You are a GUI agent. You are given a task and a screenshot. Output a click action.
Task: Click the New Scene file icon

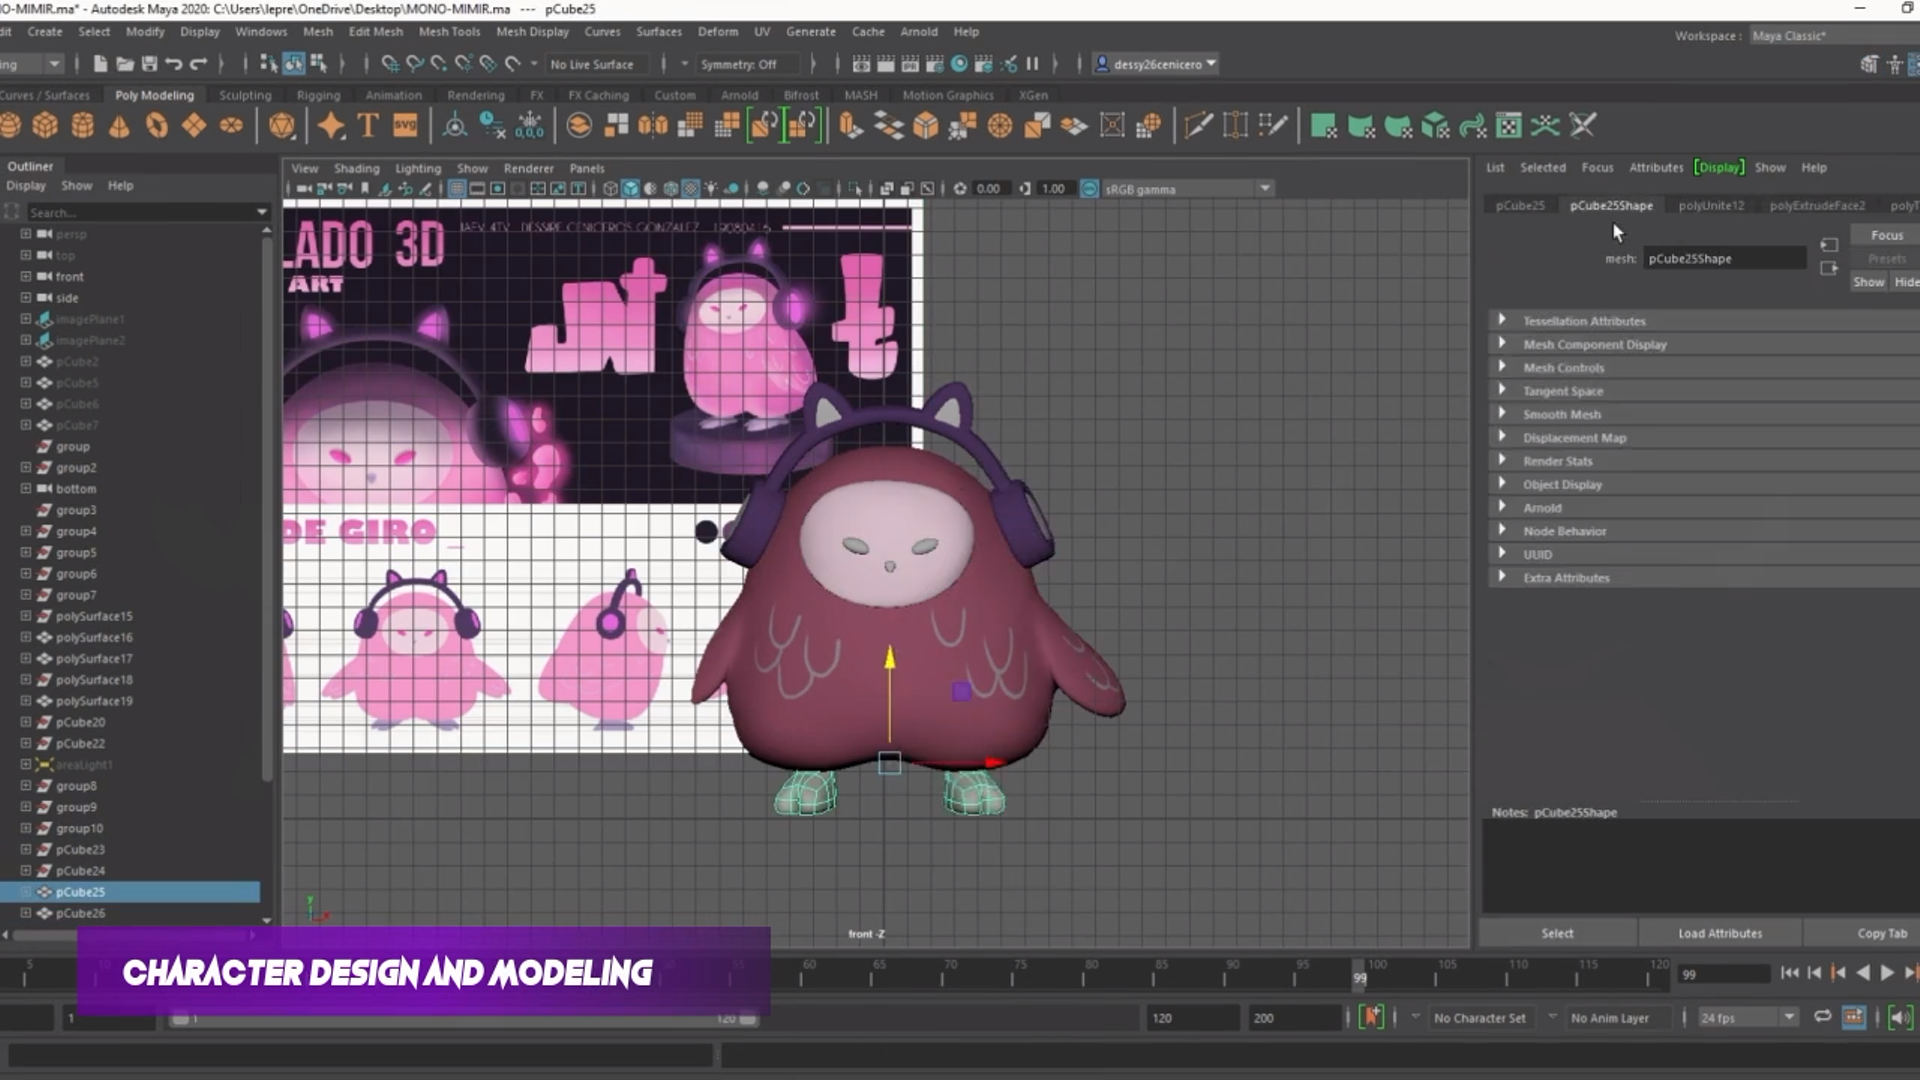pyautogui.click(x=100, y=64)
